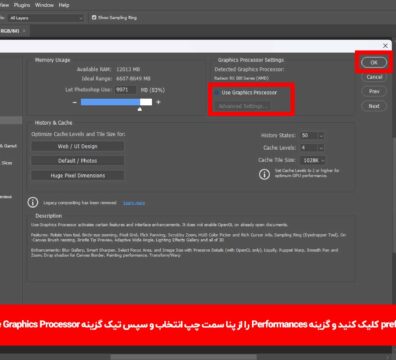Select Web / UI Design cache preset

point(78,146)
